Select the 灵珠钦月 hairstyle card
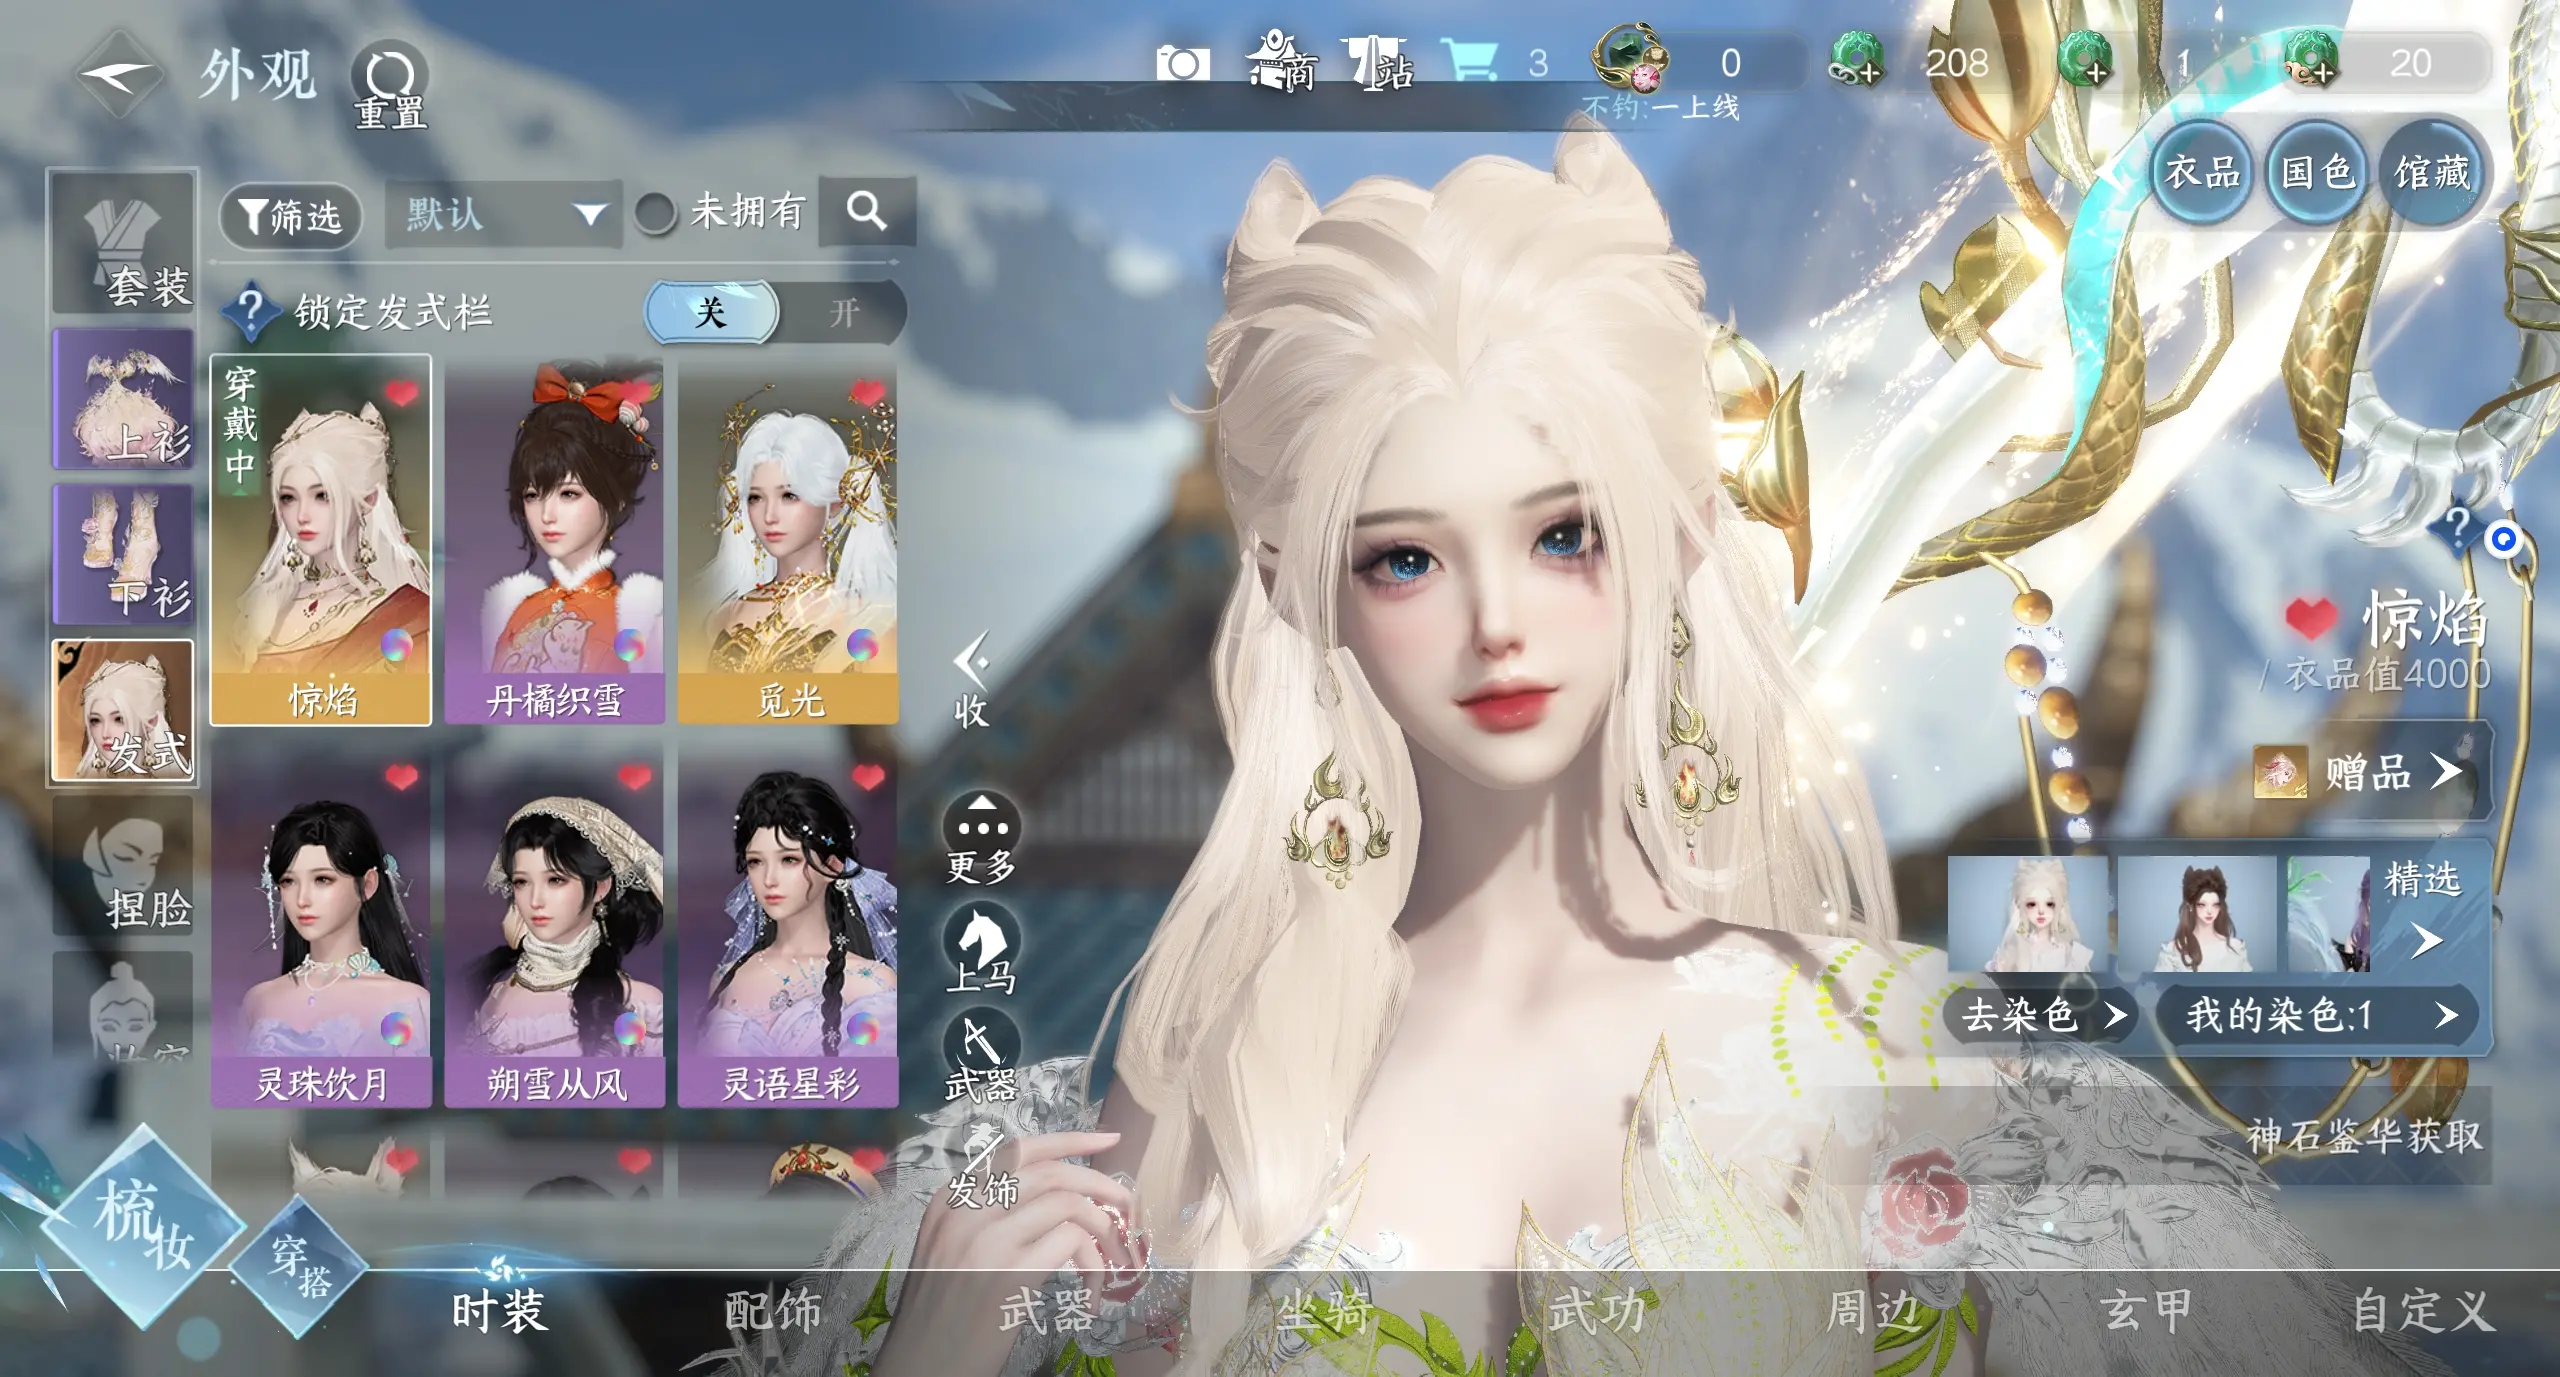2560x1377 pixels. click(x=321, y=925)
